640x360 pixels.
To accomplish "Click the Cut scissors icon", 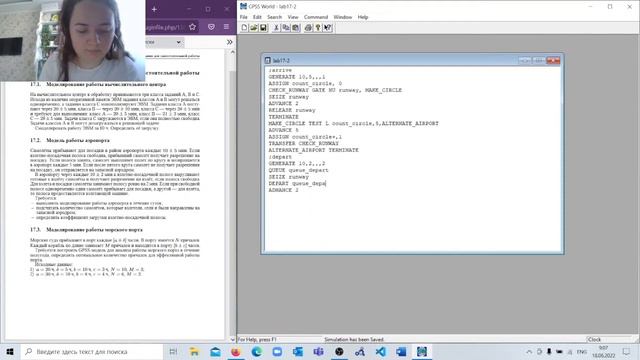I will click(x=276, y=28).
